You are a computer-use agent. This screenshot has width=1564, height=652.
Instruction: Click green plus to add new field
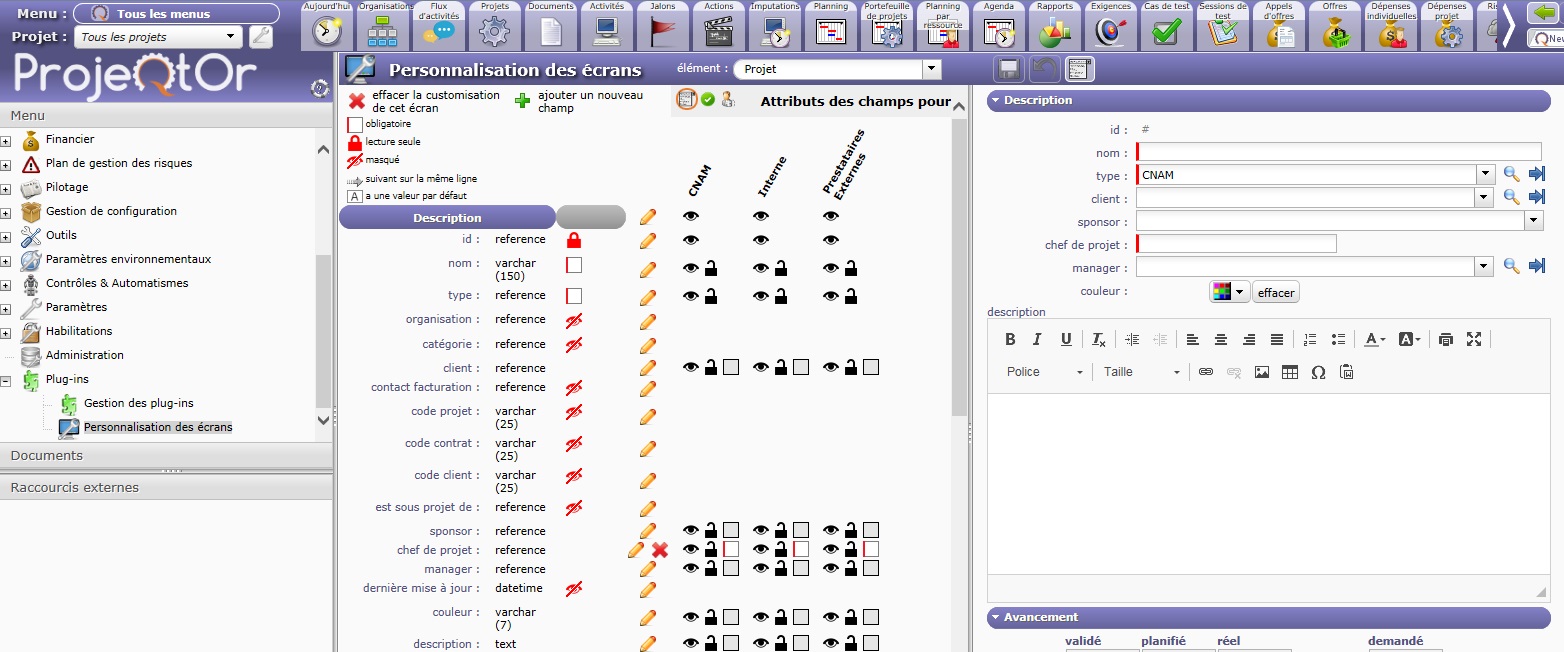[x=522, y=101]
